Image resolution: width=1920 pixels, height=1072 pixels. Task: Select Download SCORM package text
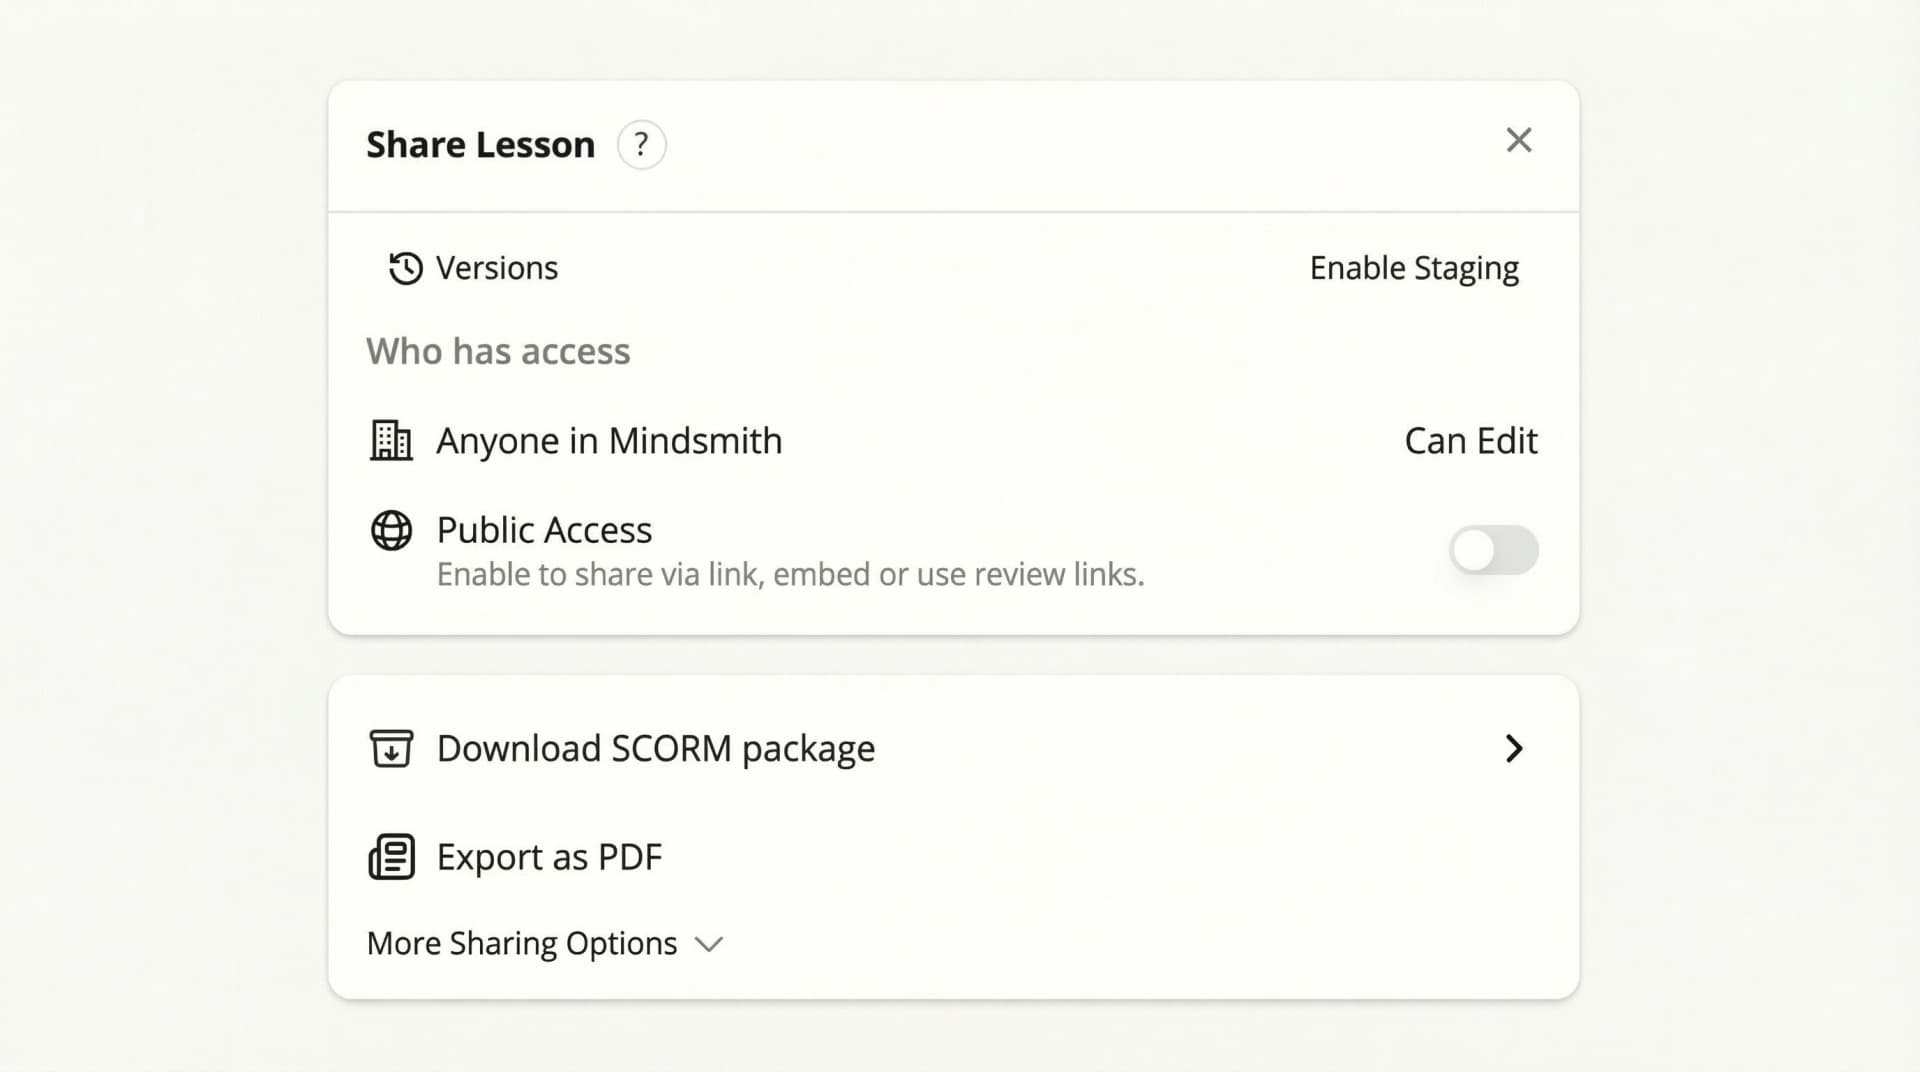click(x=655, y=748)
